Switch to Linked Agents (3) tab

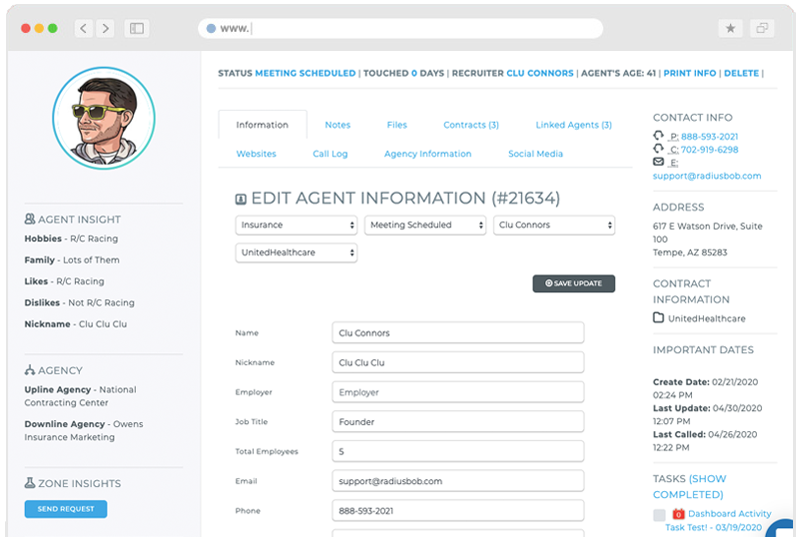pos(573,124)
